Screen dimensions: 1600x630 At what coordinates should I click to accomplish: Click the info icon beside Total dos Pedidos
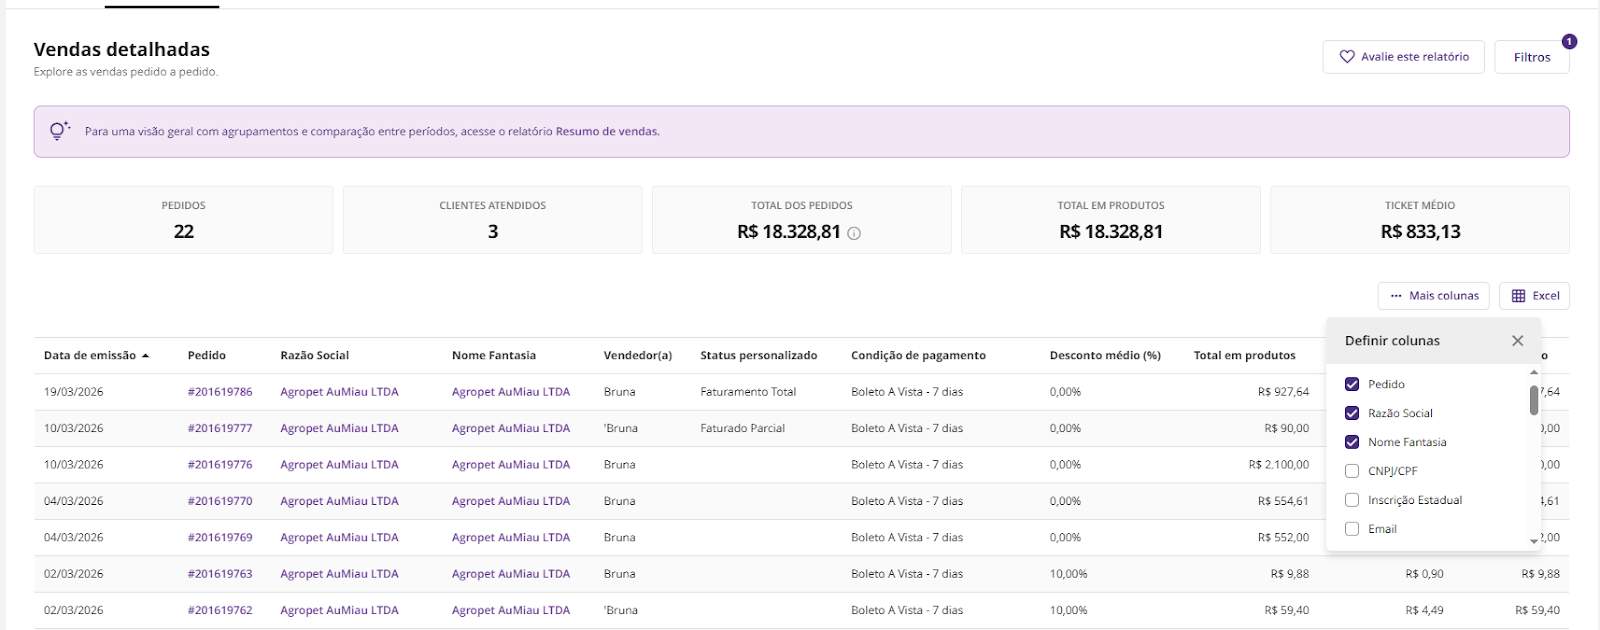[x=854, y=233]
